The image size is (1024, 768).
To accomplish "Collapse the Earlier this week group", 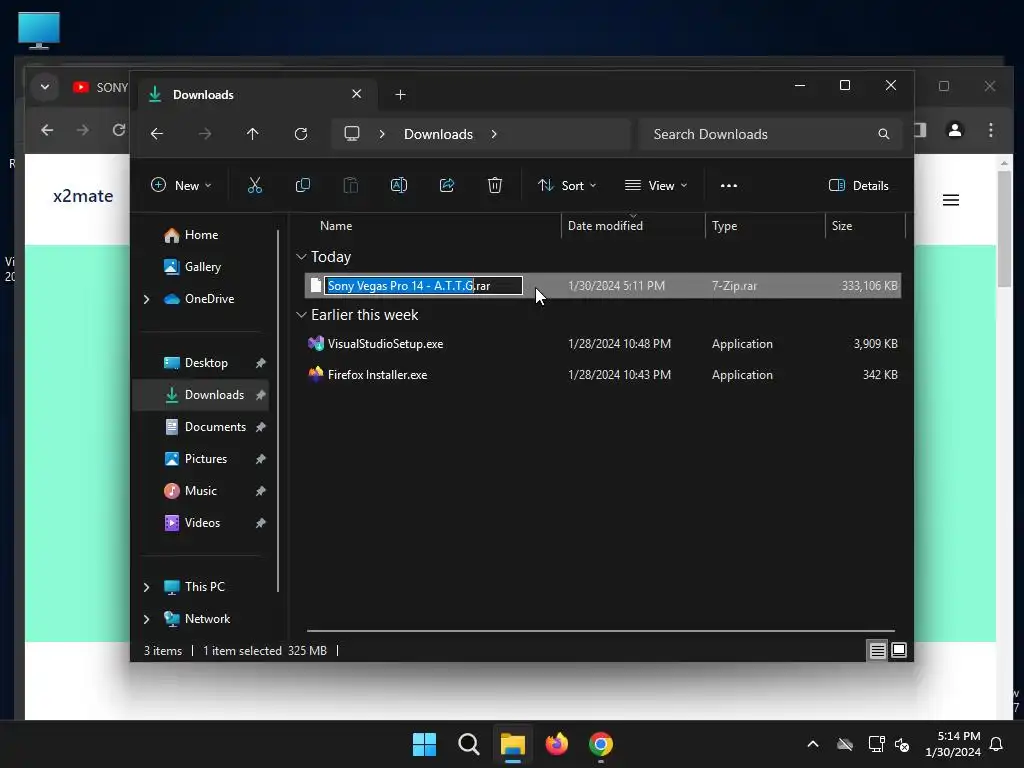I will coord(301,315).
